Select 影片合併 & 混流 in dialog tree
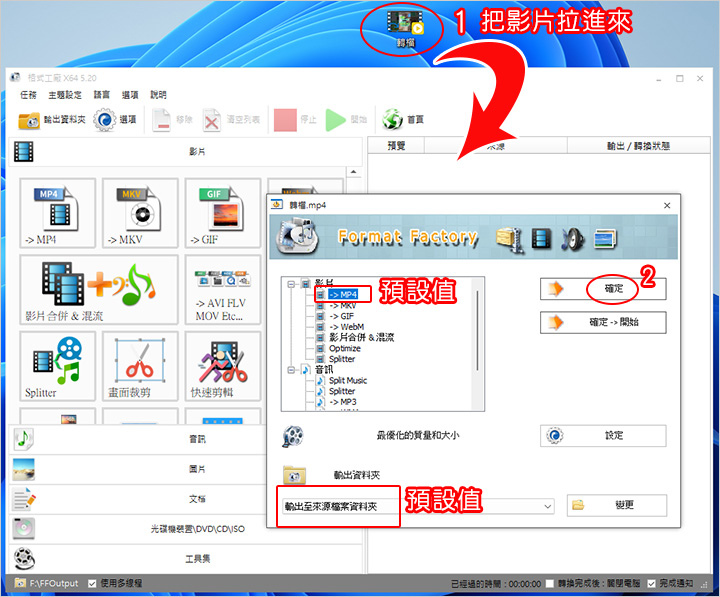Screen dimensions: 720x597 click(361, 338)
